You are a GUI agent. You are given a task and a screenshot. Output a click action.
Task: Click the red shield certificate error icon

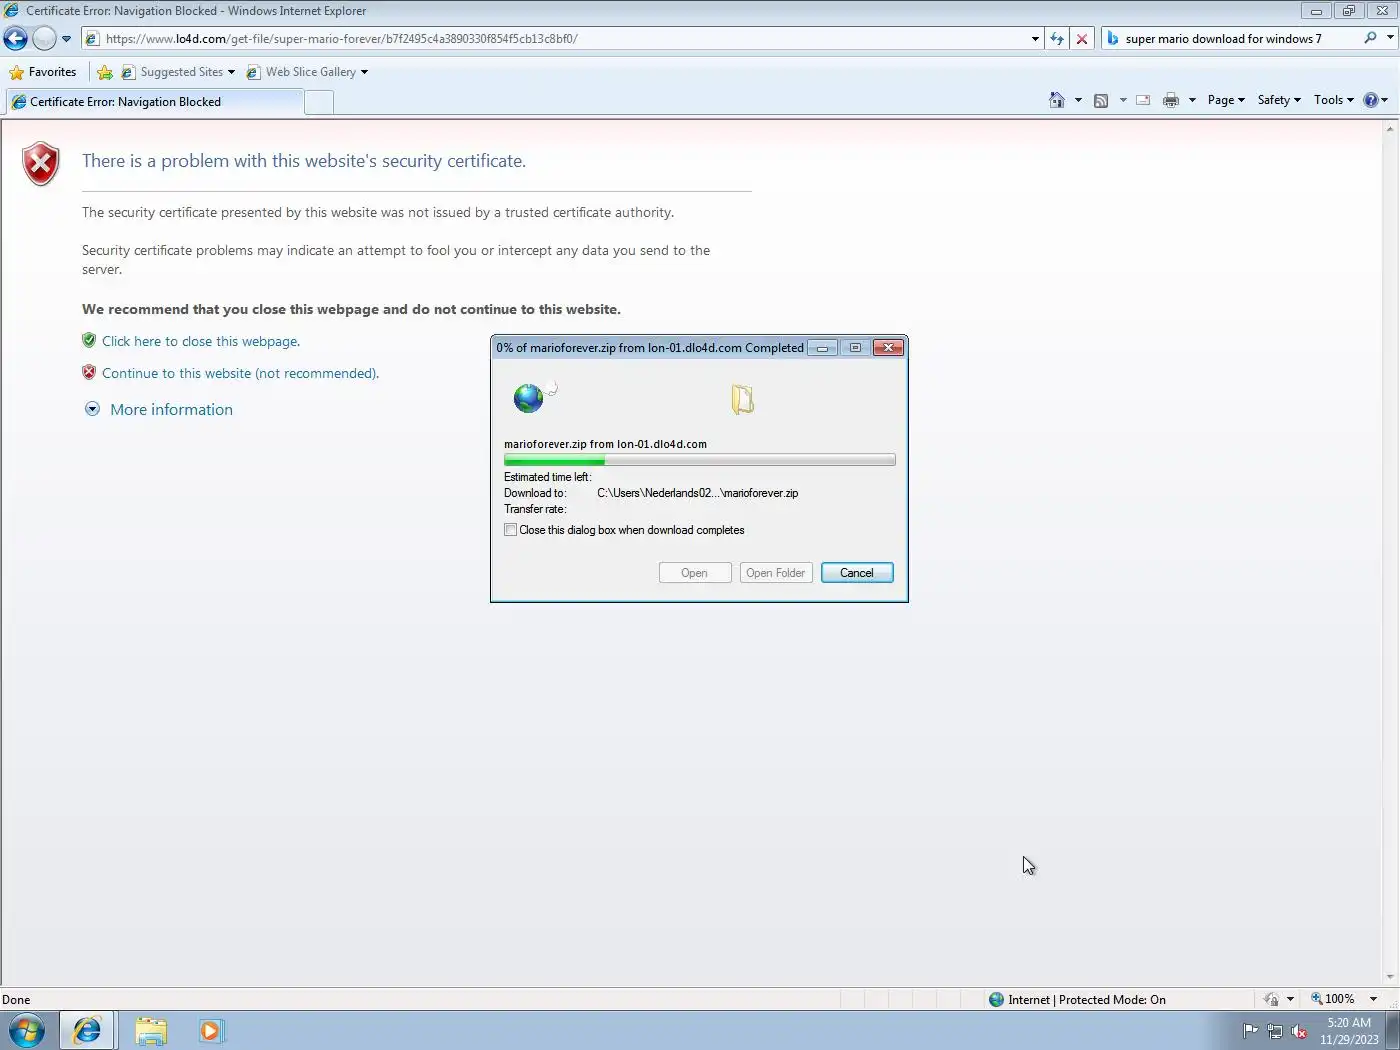(x=41, y=164)
